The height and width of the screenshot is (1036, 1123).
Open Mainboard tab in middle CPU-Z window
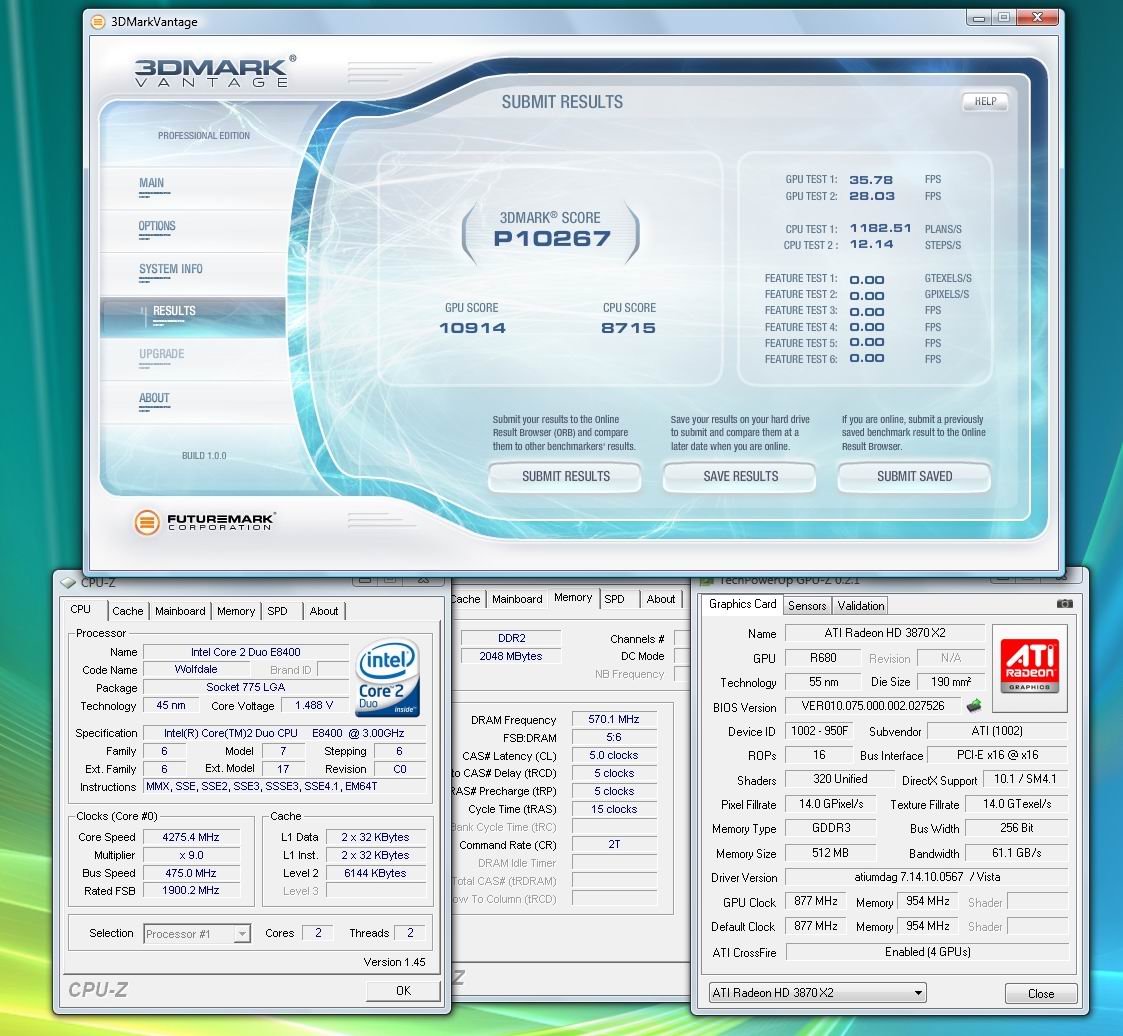(x=517, y=599)
